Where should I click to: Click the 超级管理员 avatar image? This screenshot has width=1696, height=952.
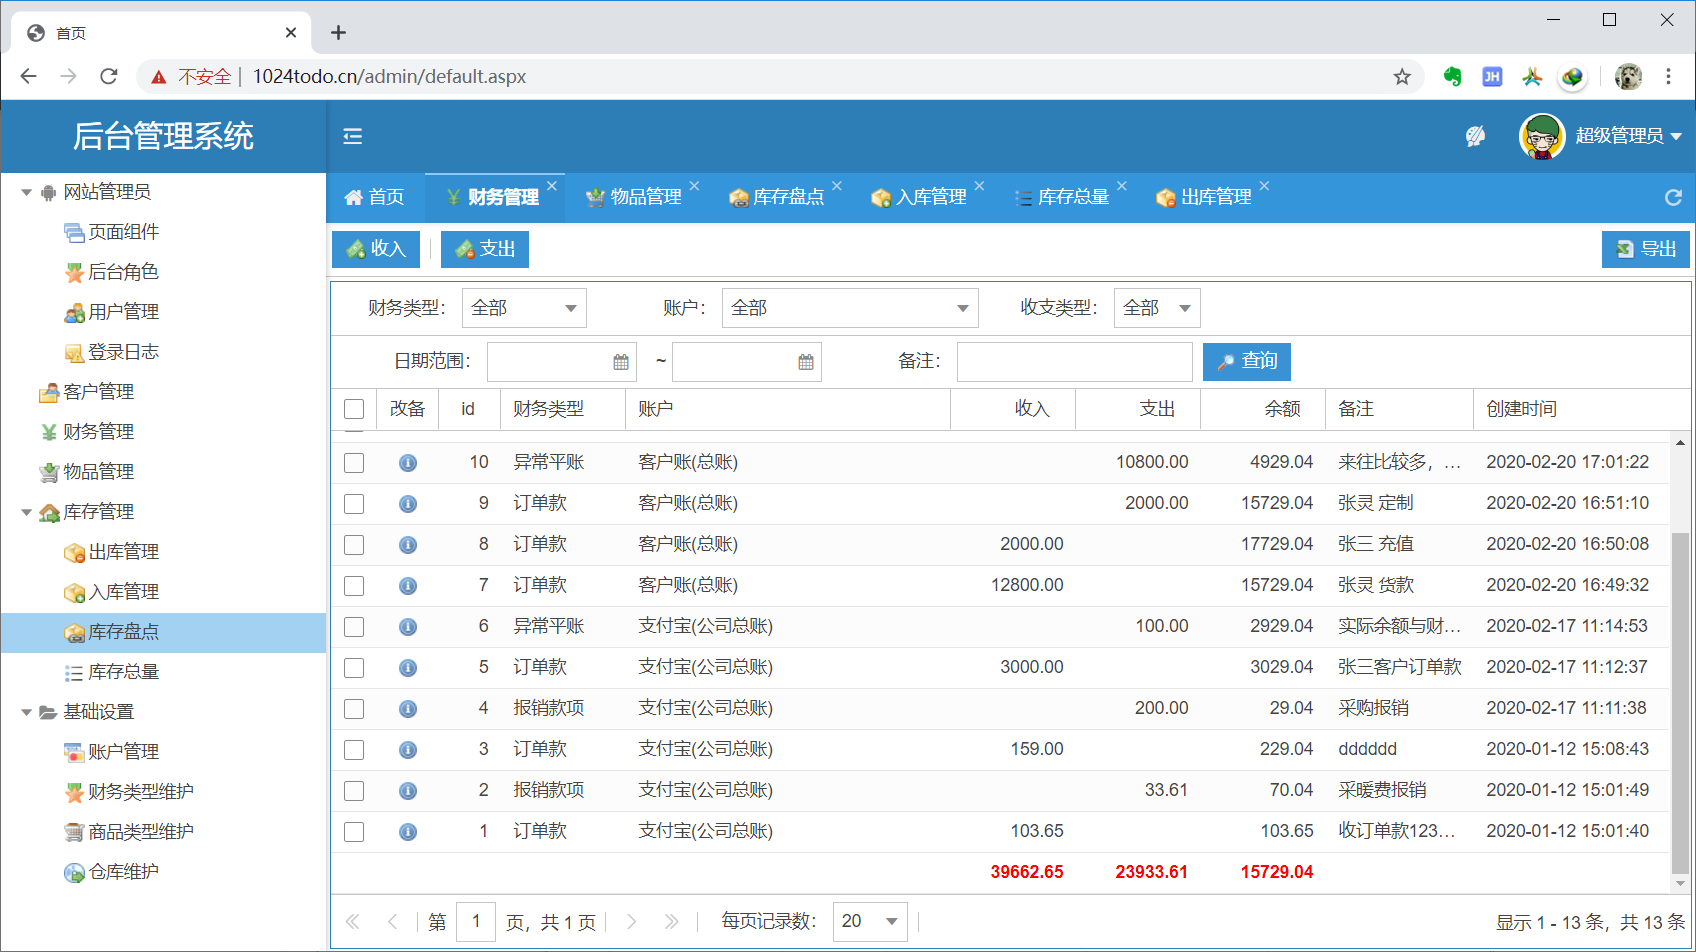[x=1542, y=136]
